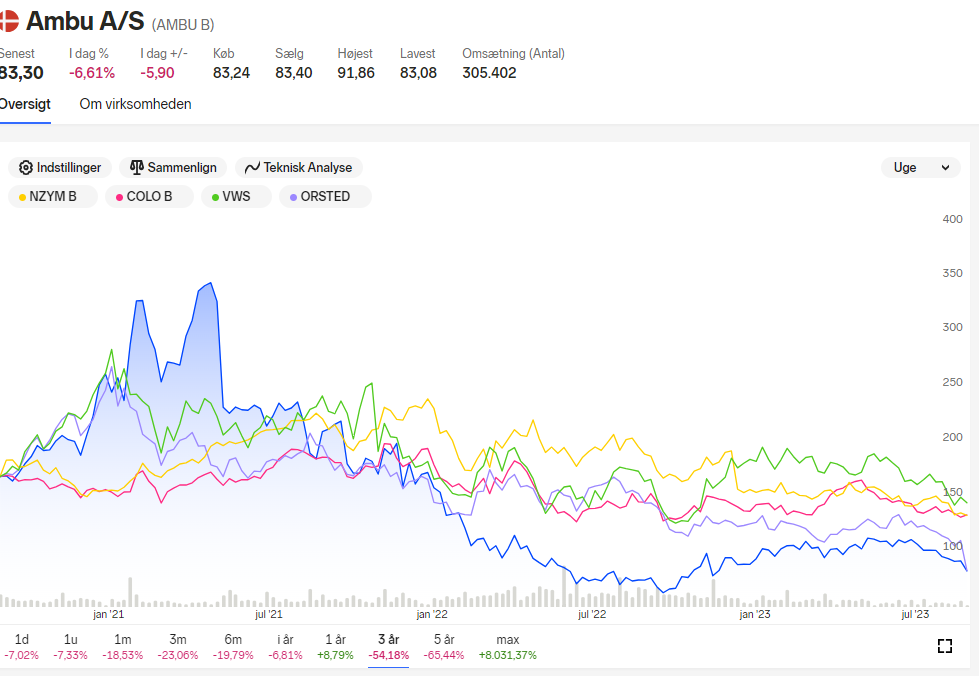
Task: Click the Højest value 91,86
Action: (356, 73)
